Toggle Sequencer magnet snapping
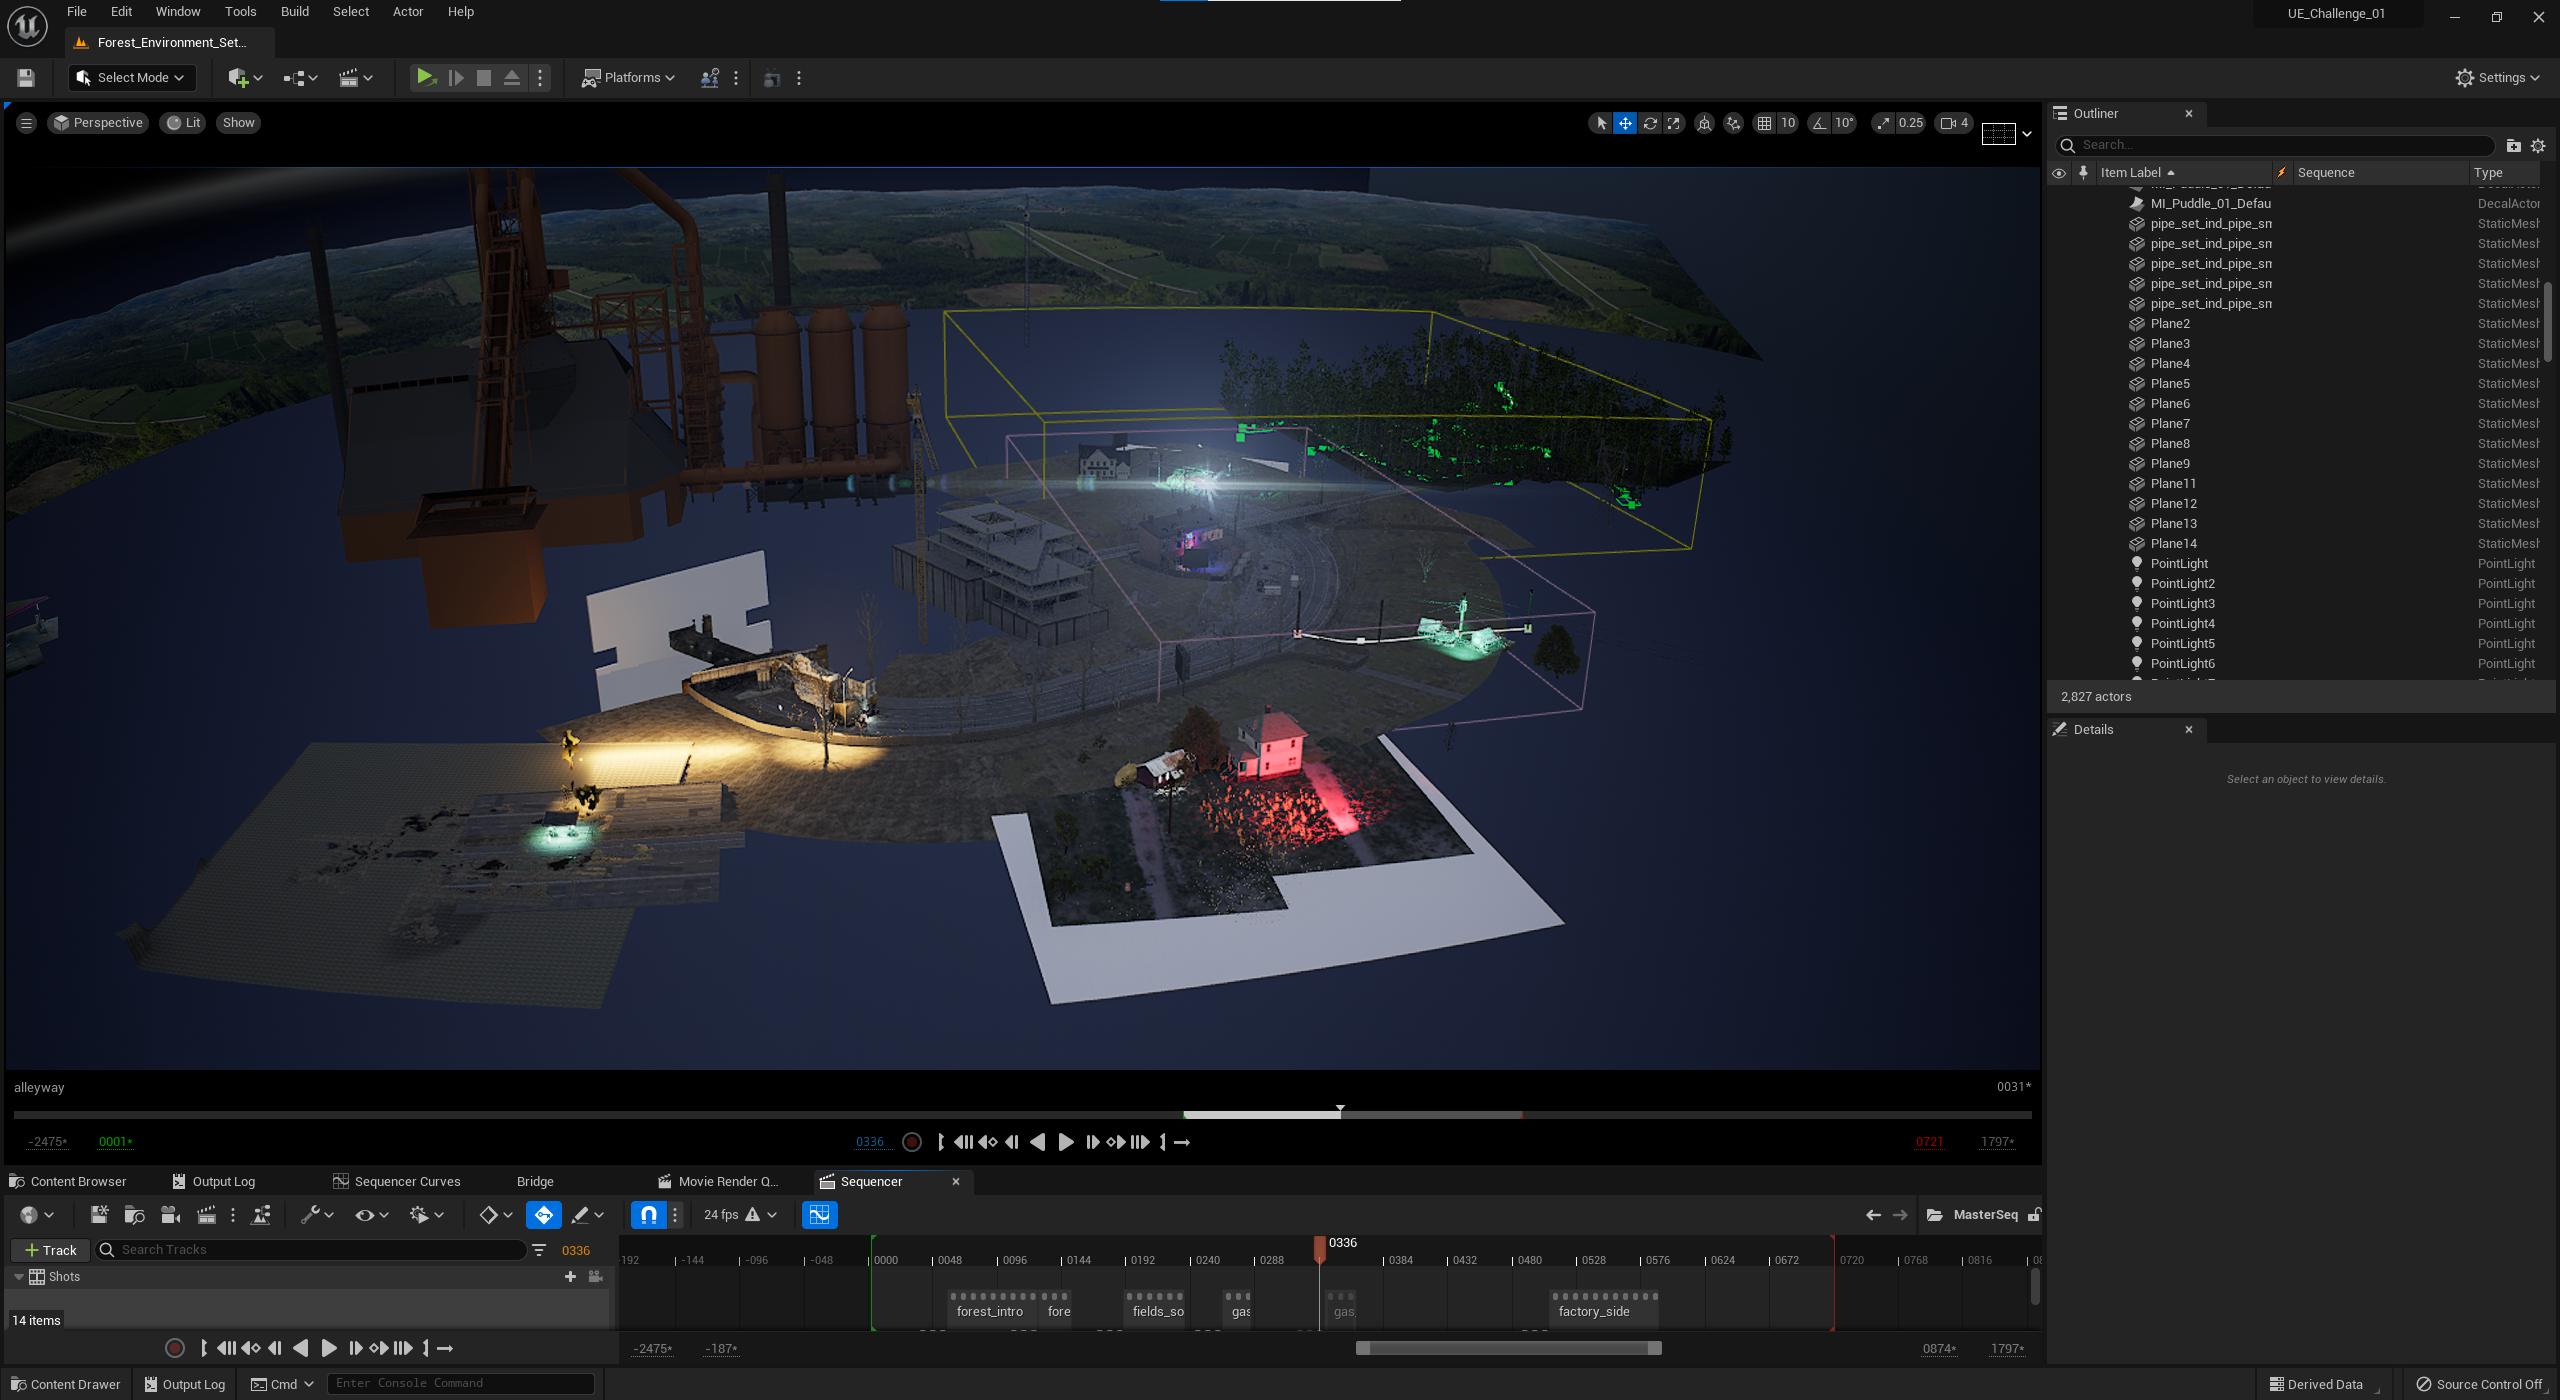Screen dimensions: 2560x1400 coord(648,1215)
